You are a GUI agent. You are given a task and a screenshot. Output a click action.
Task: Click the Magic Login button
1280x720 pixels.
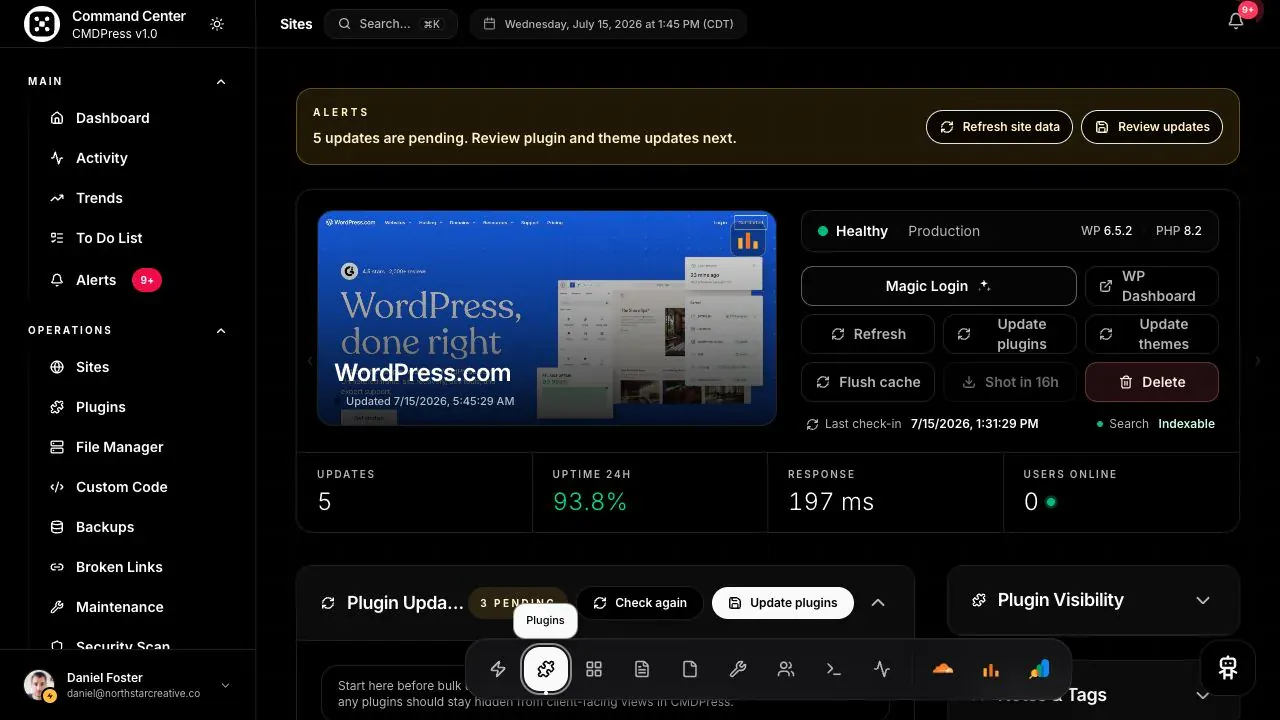(938, 286)
